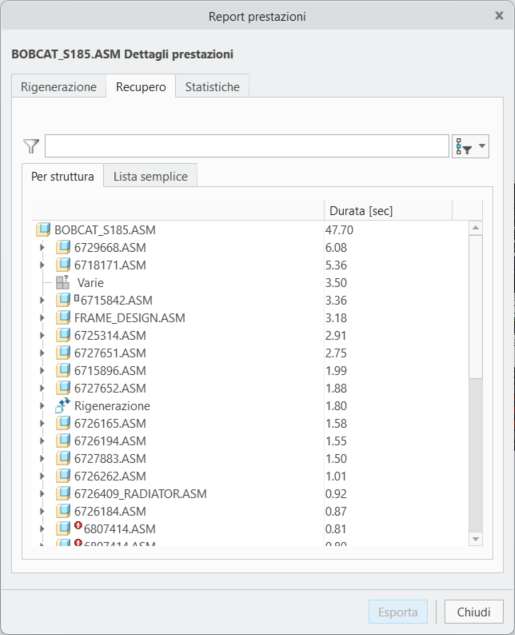This screenshot has height=635, width=515.
Task: Click the scrollbar down arrow
Action: (x=476, y=539)
